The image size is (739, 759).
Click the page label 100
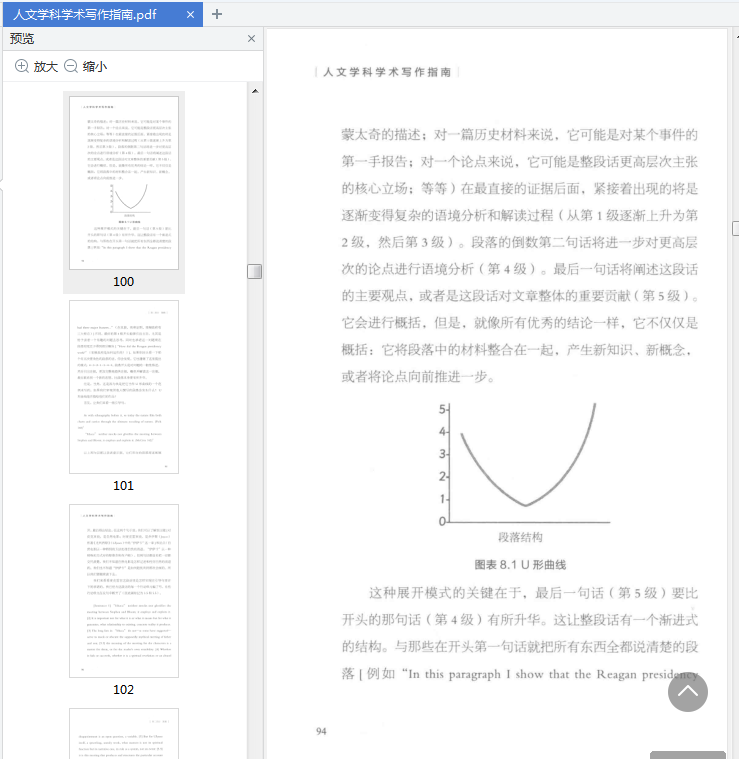tap(123, 282)
